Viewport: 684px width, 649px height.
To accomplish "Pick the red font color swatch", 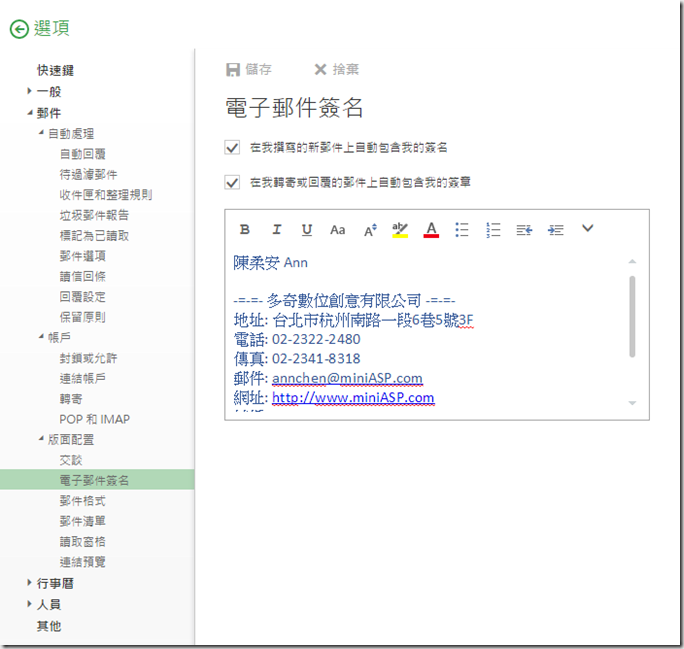I will point(431,230).
